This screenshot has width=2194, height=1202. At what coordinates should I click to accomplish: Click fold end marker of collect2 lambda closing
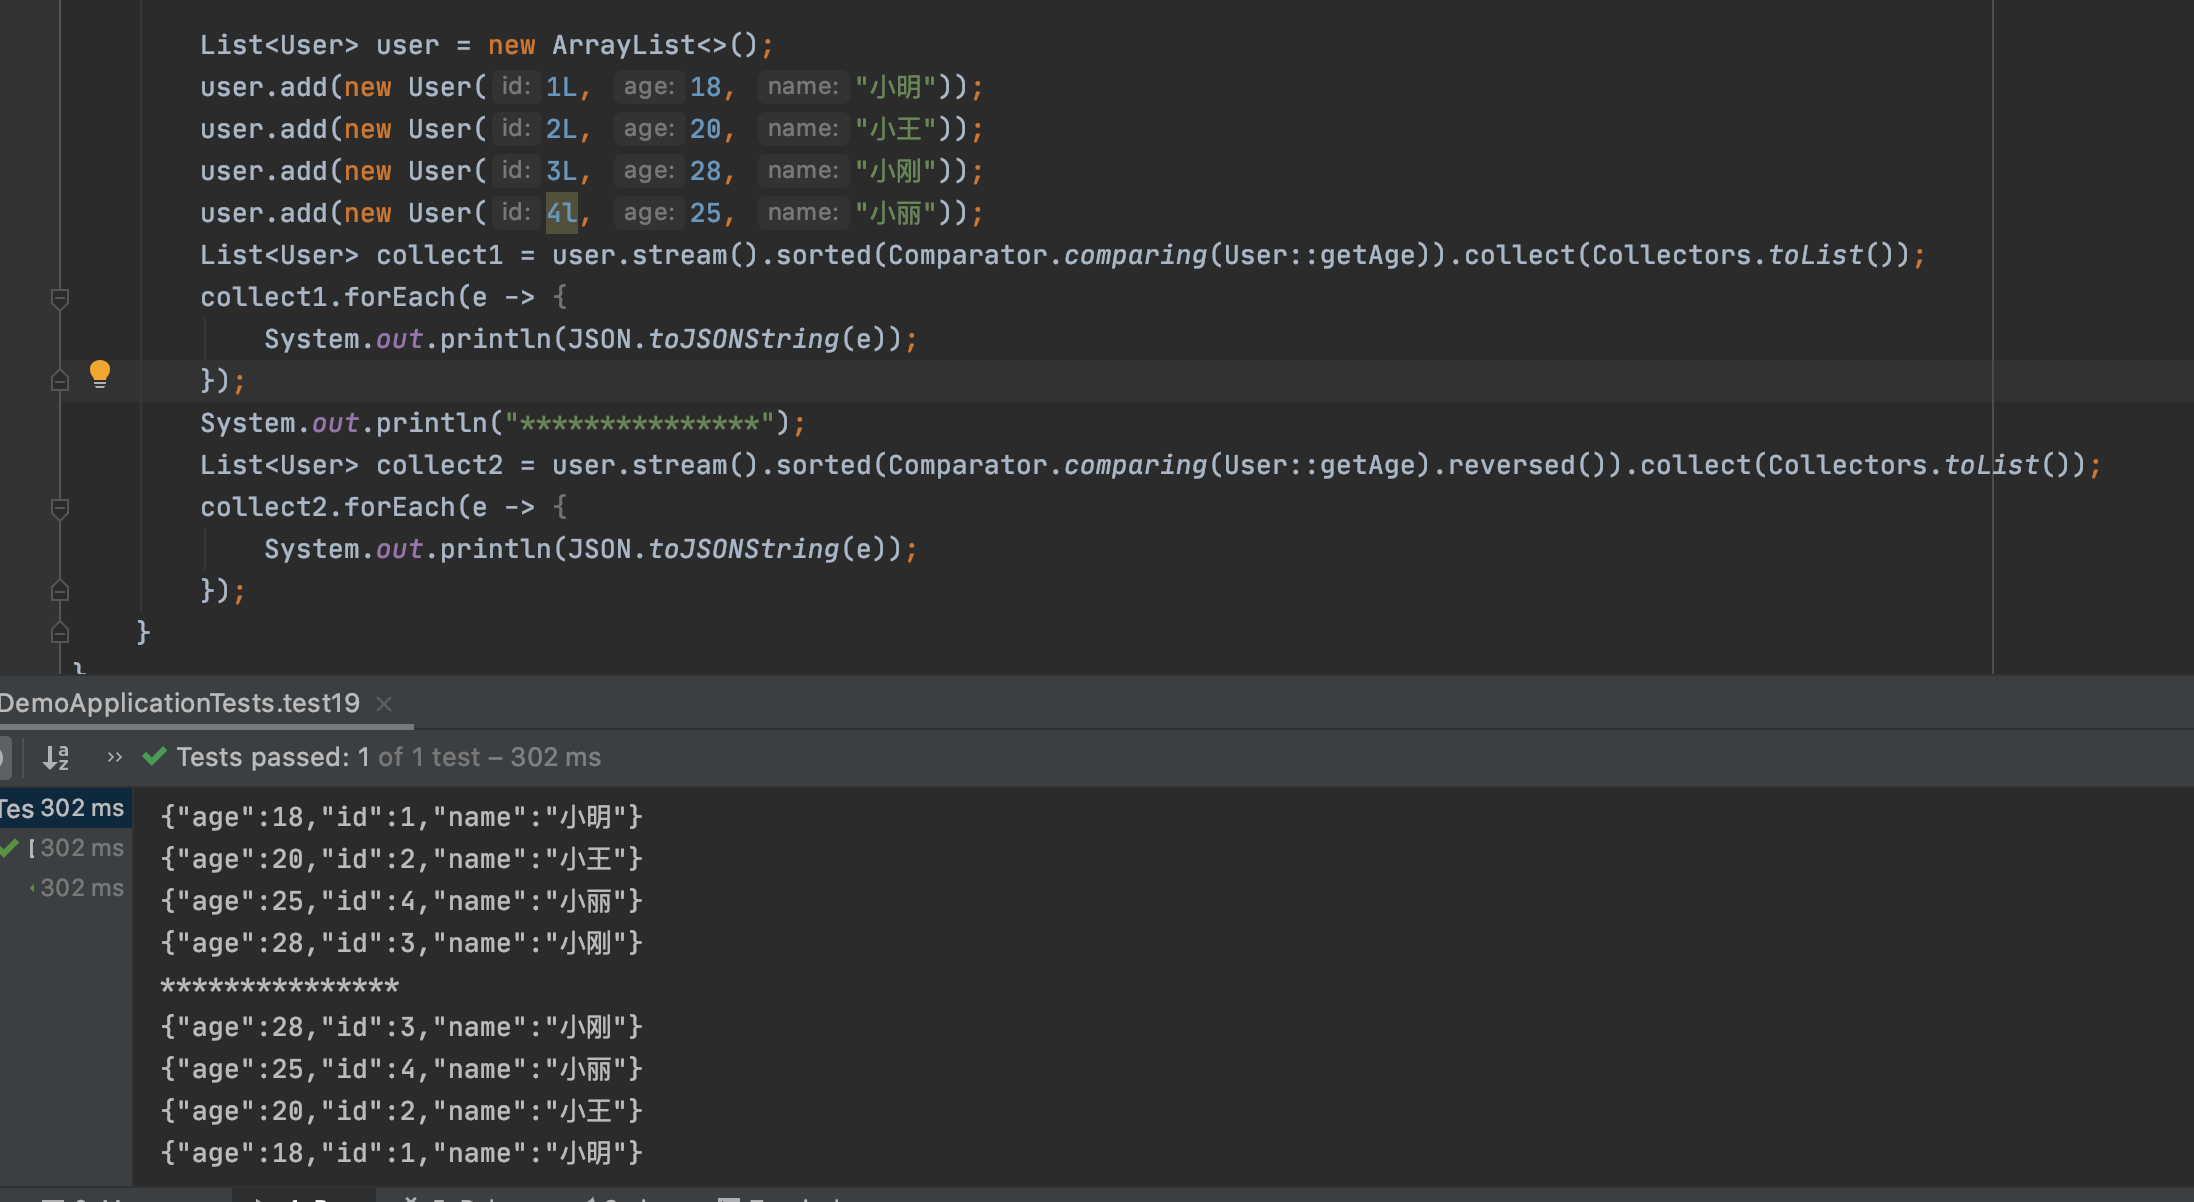tap(60, 591)
